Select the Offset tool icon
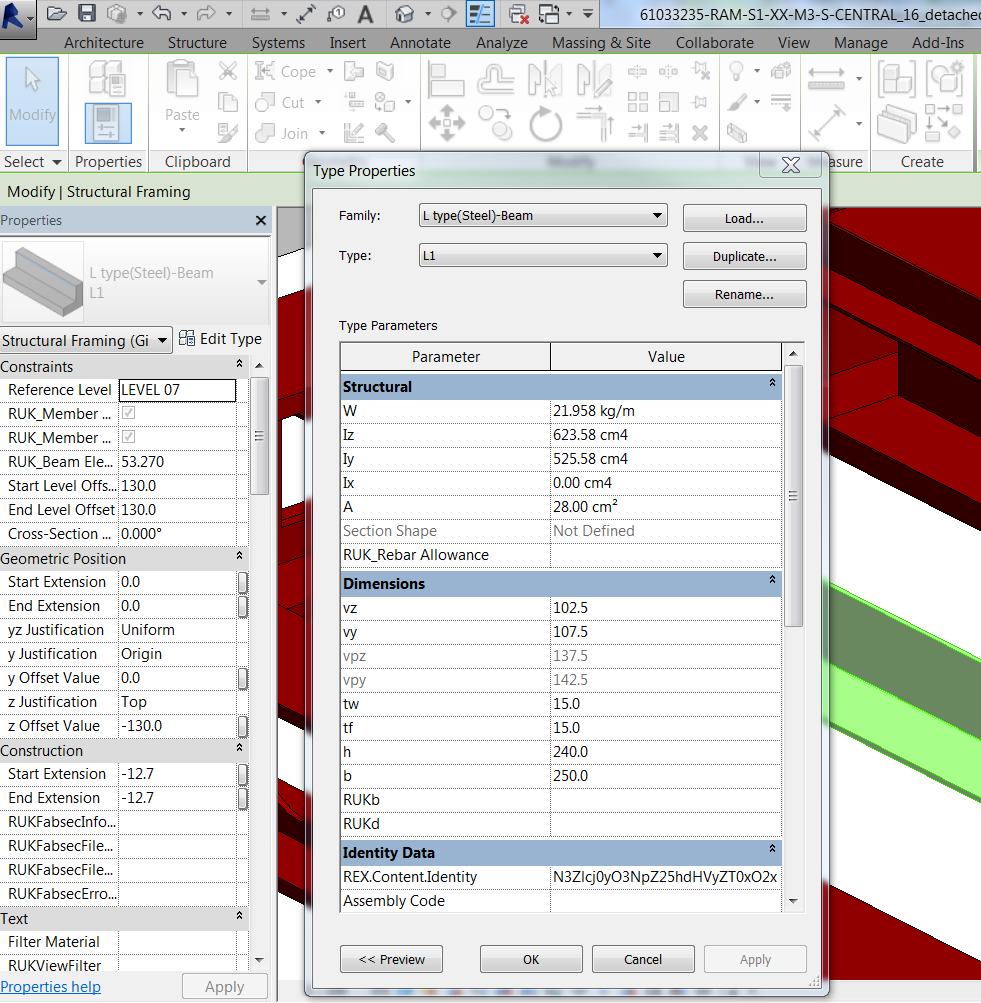This screenshot has width=981, height=1003. point(496,79)
